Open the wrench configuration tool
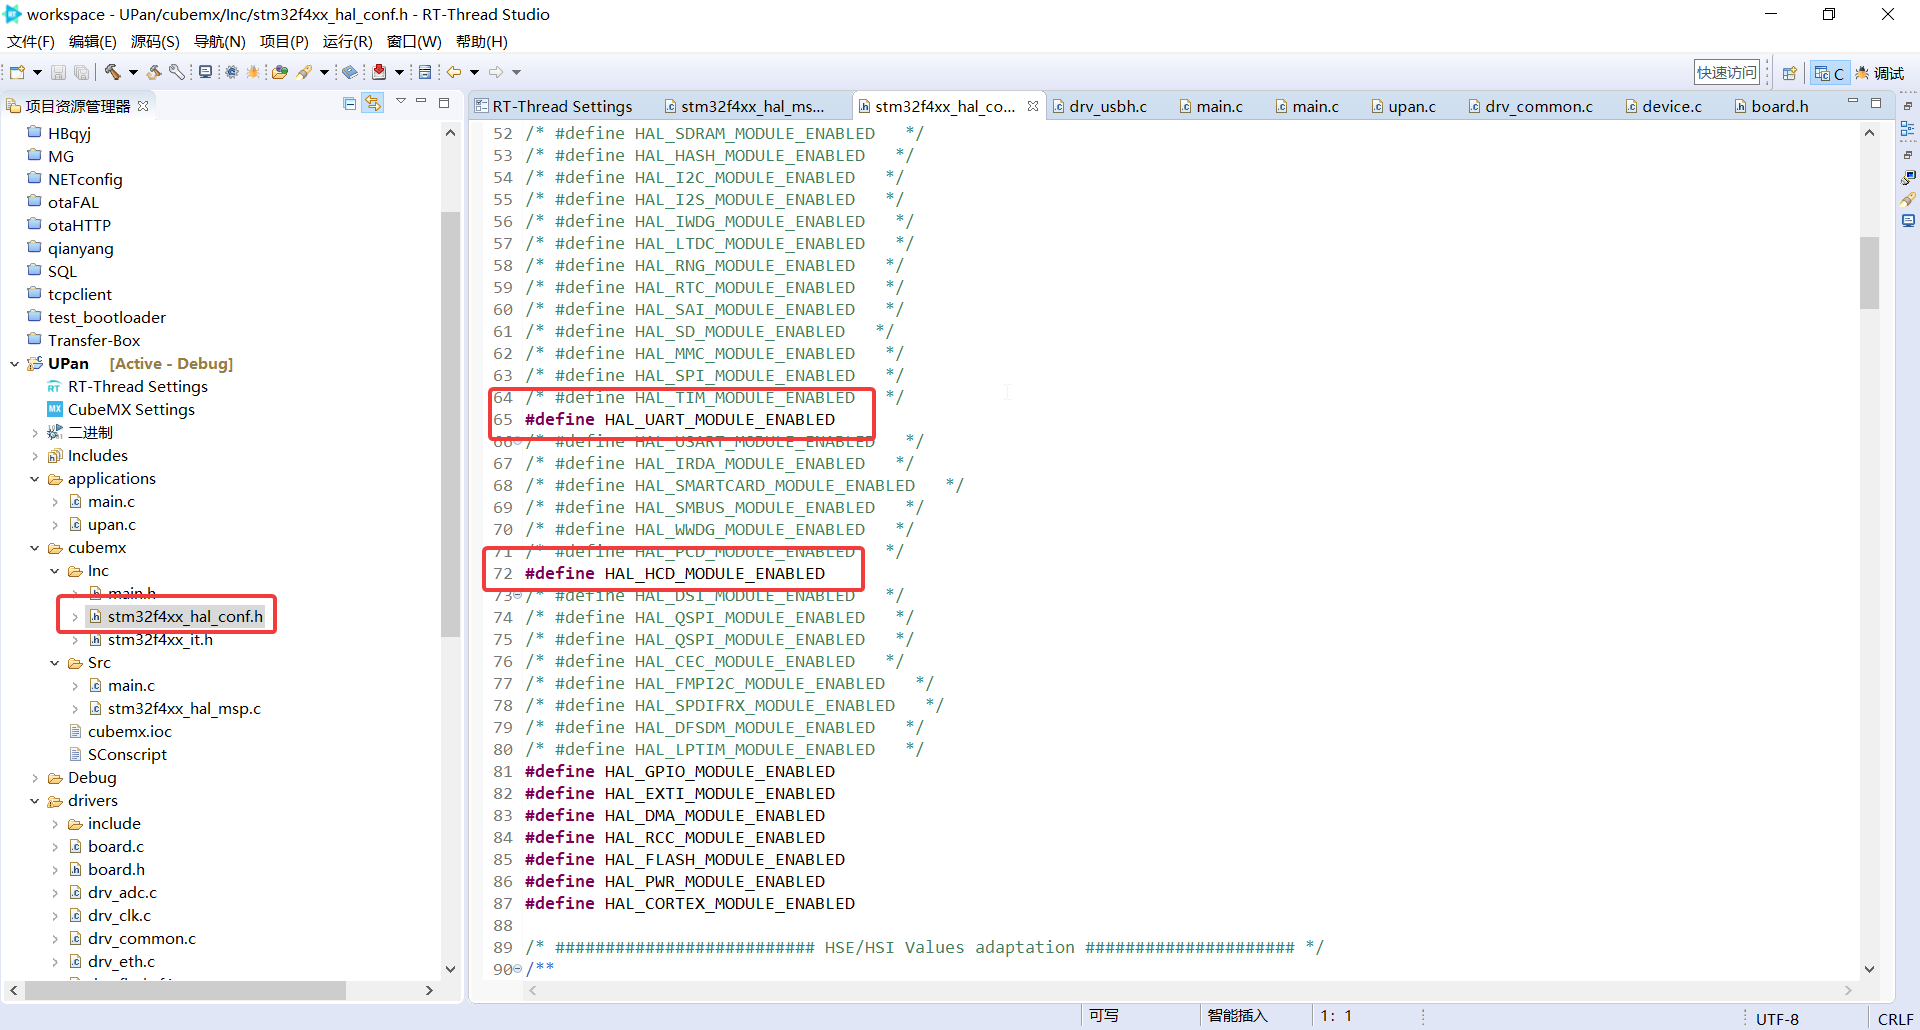This screenshot has height=1030, width=1920. (x=176, y=71)
